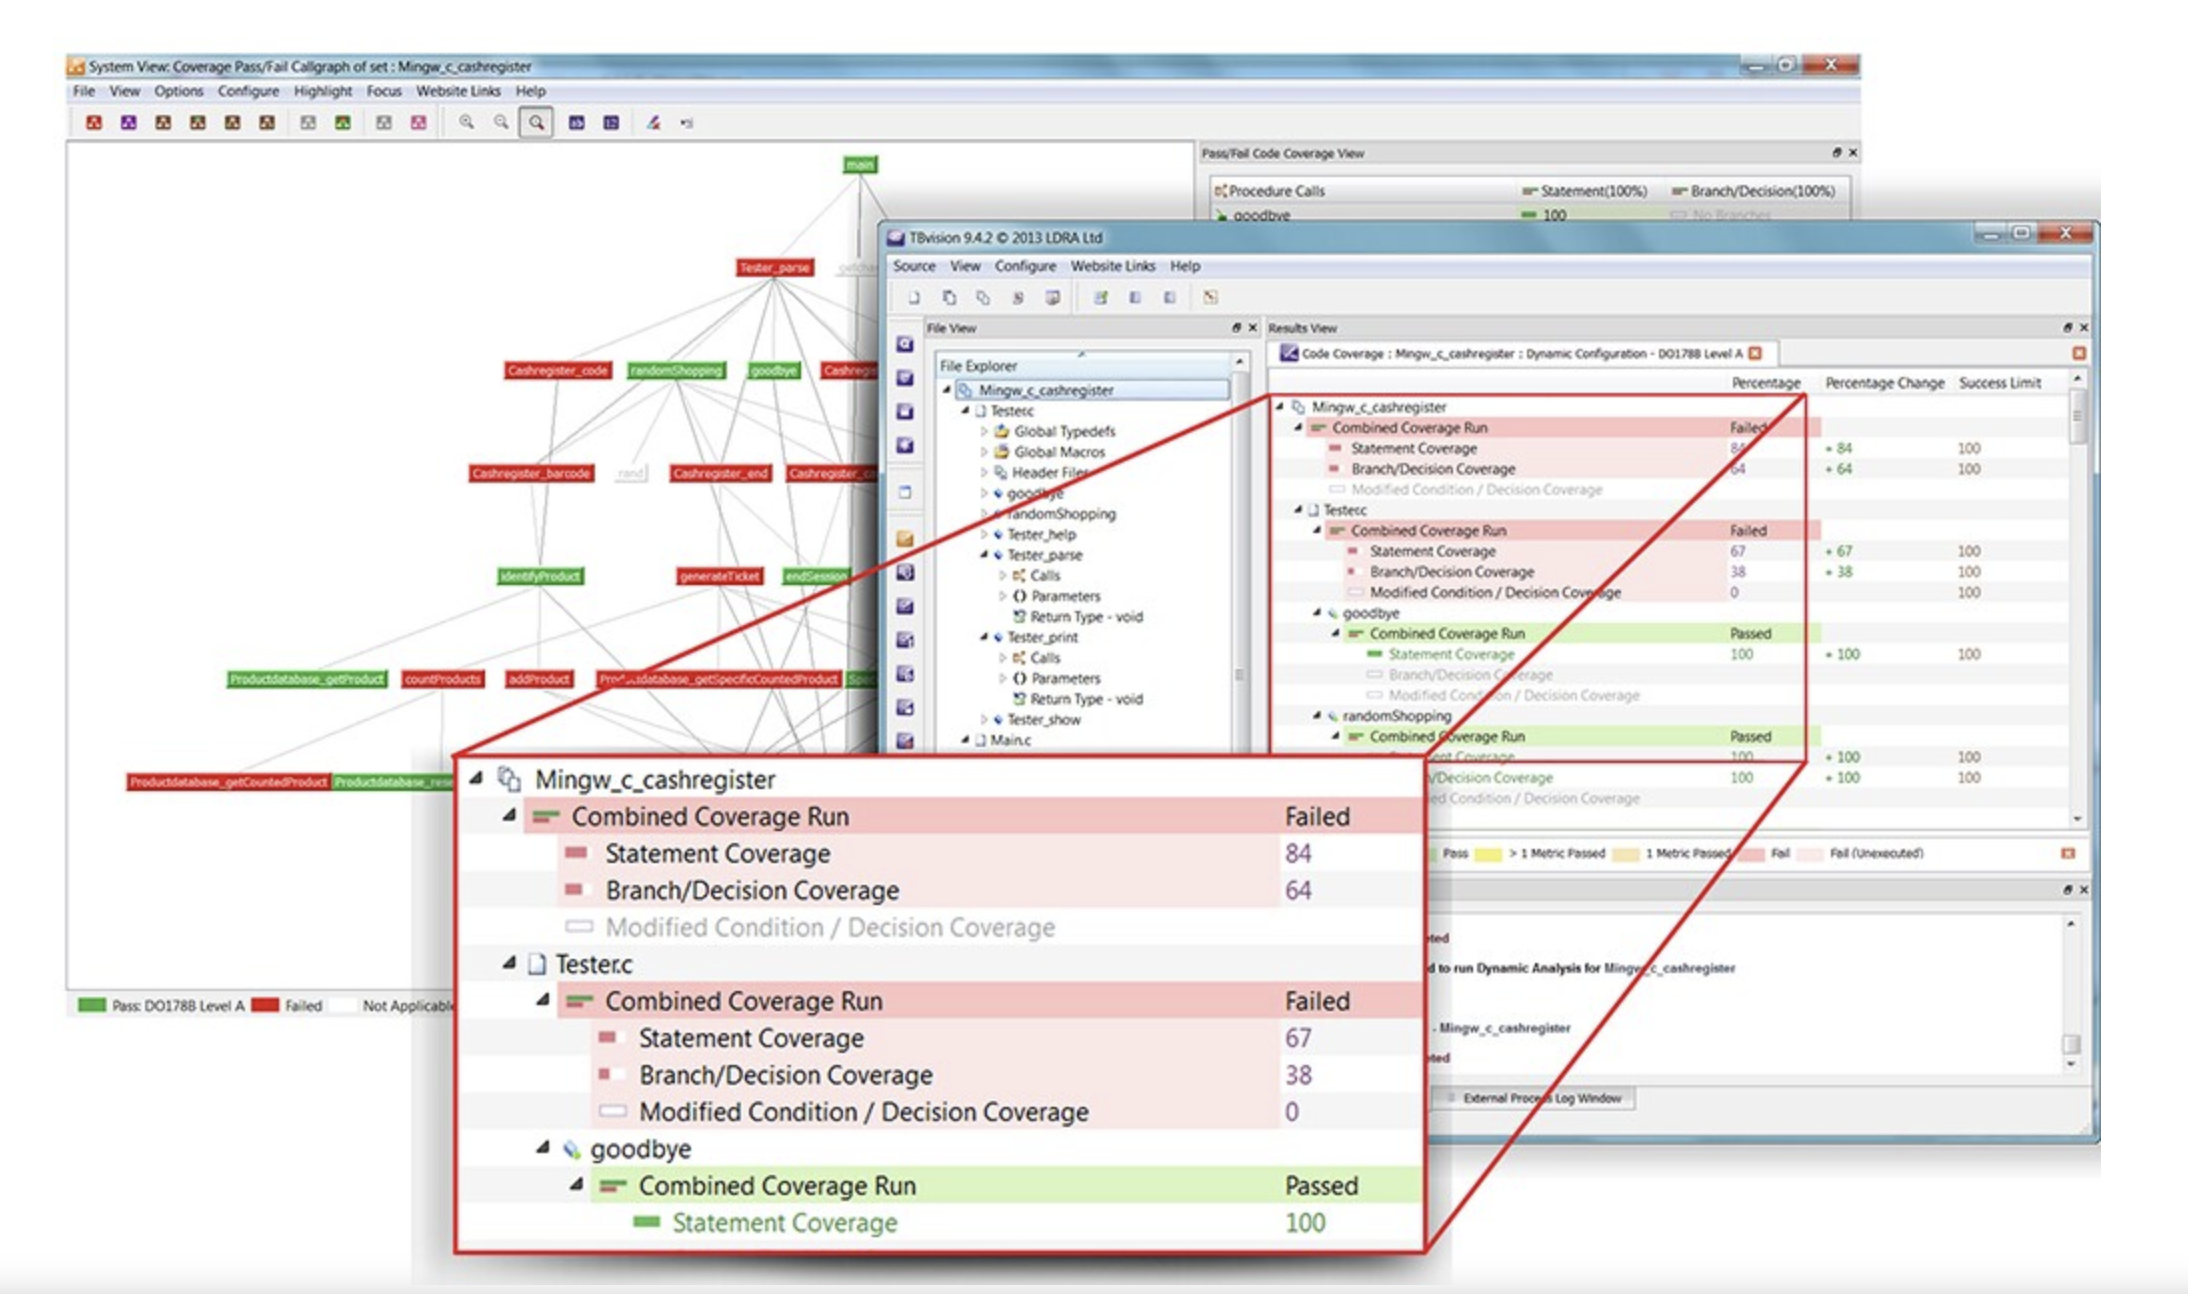
Task: Click the green main node in callgraph
Action: (x=859, y=164)
